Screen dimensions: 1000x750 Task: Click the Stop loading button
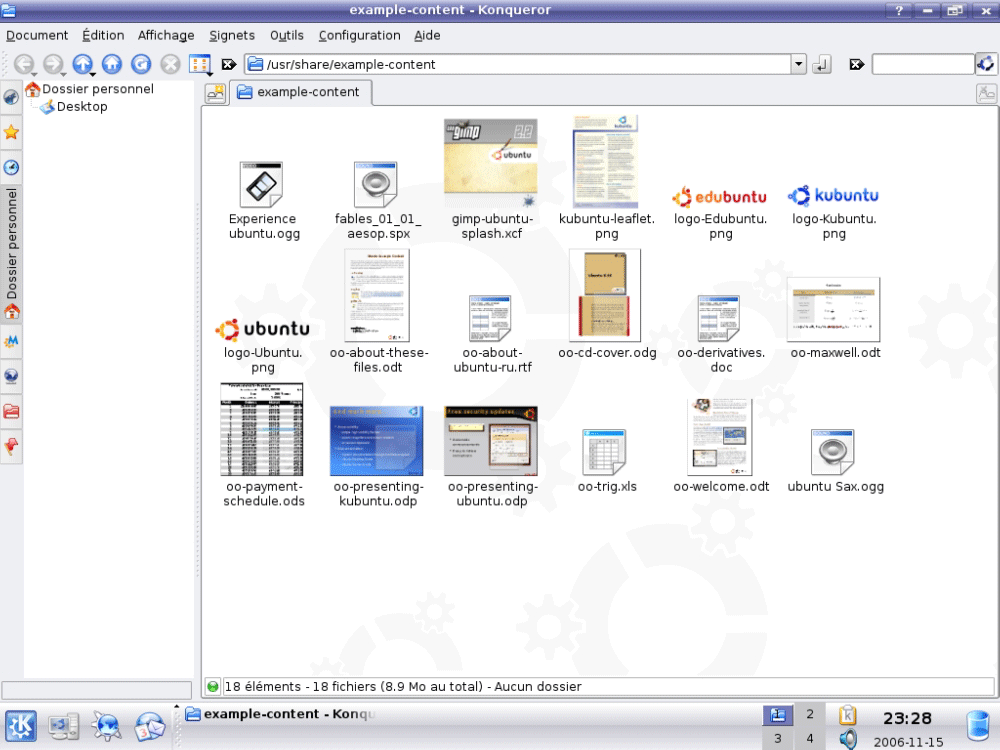coord(170,64)
